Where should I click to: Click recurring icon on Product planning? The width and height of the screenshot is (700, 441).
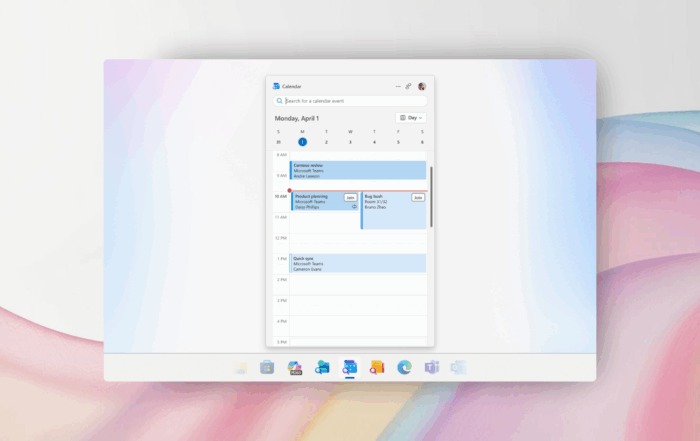pyautogui.click(x=354, y=207)
